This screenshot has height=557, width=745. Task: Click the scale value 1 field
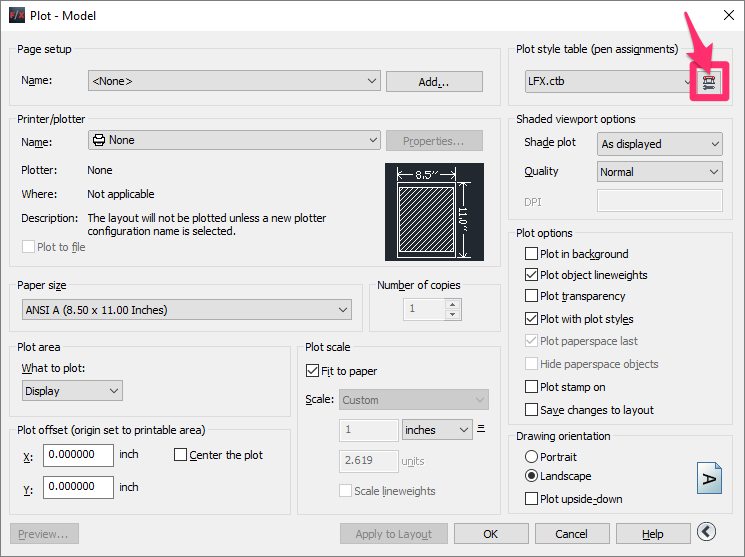pos(369,430)
